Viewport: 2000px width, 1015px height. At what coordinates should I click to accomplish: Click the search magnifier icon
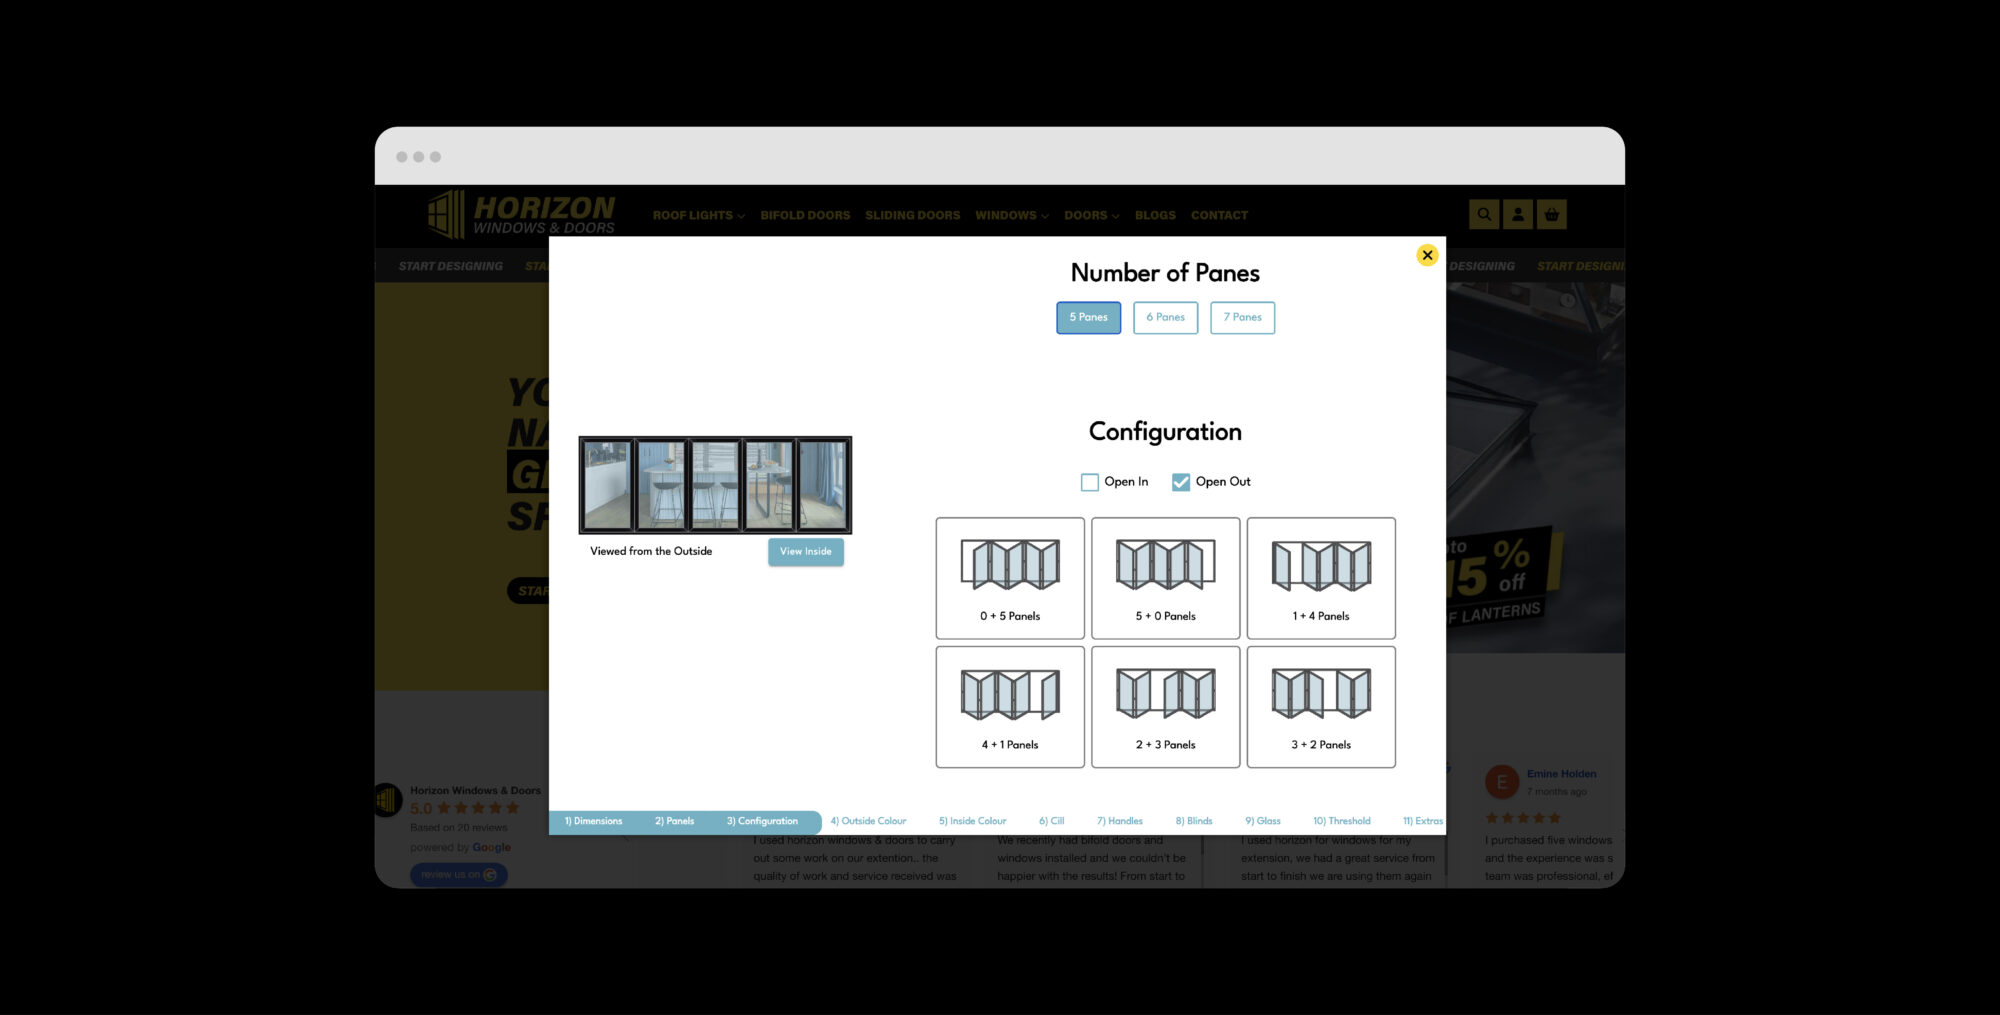pos(1484,214)
